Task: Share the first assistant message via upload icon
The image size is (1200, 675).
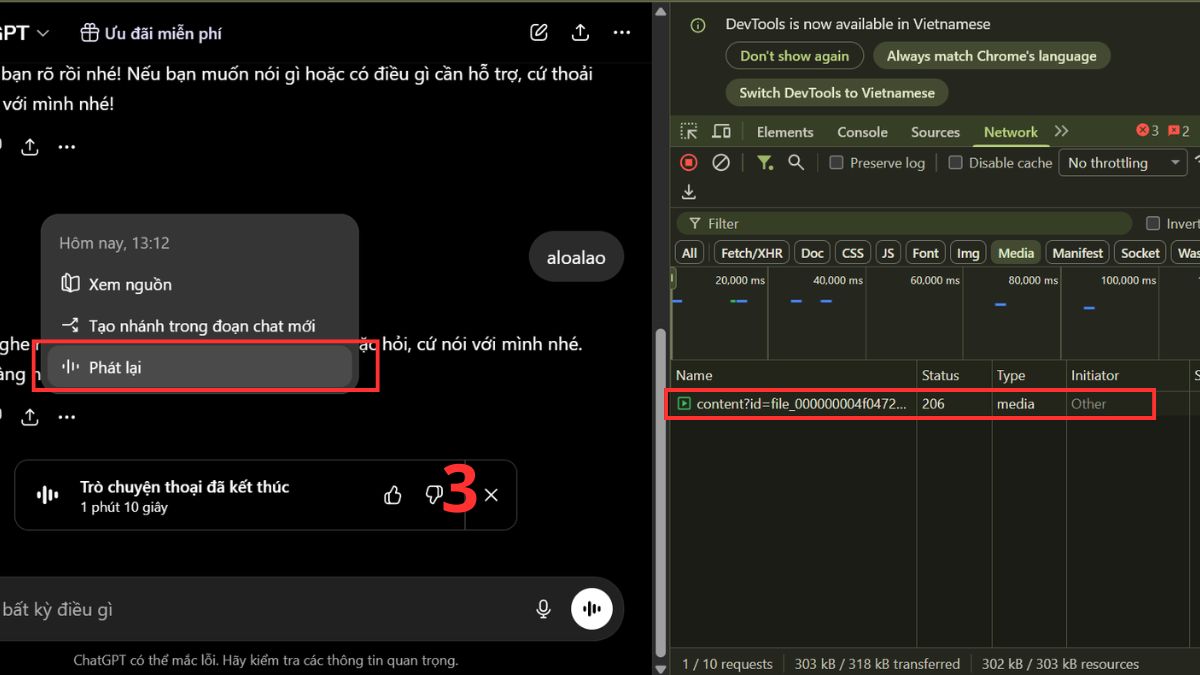Action: 30,147
